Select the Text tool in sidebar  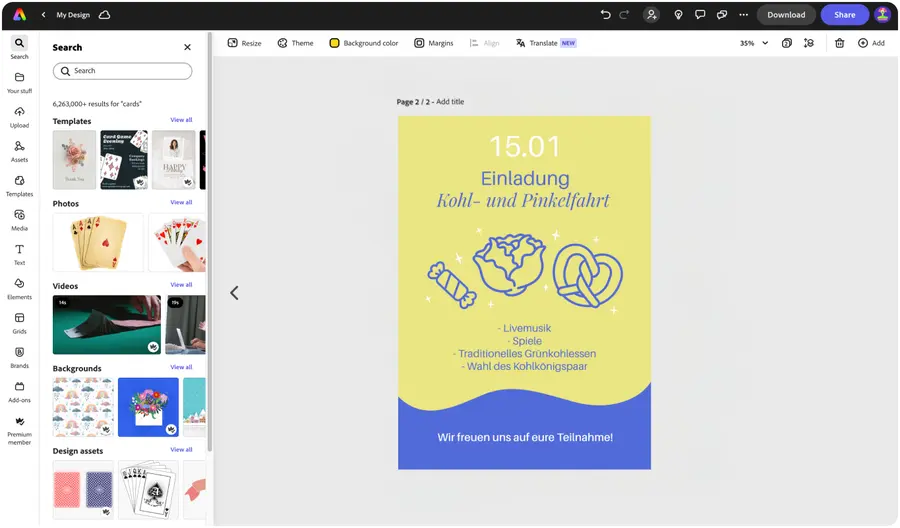[20, 254]
